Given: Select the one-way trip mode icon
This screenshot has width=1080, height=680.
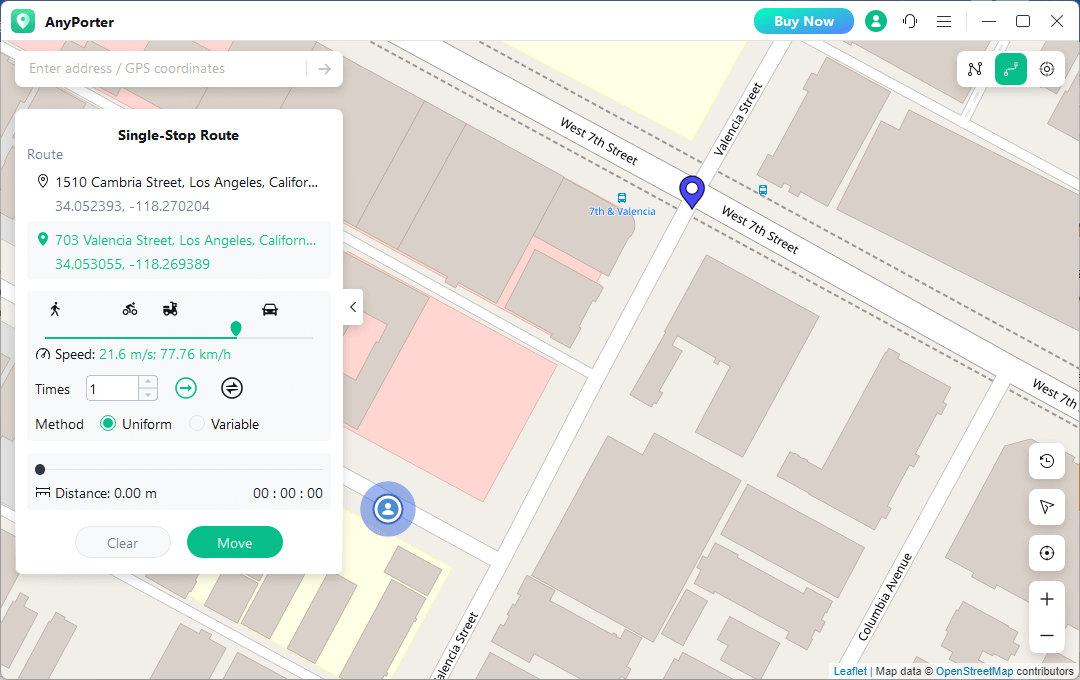Looking at the screenshot, I should [x=186, y=388].
